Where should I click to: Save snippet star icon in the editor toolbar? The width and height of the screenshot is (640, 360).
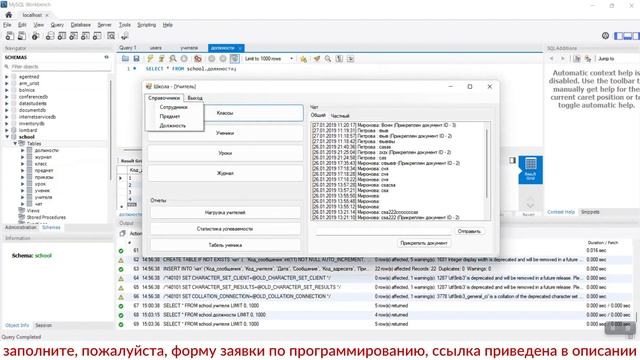[x=303, y=59]
